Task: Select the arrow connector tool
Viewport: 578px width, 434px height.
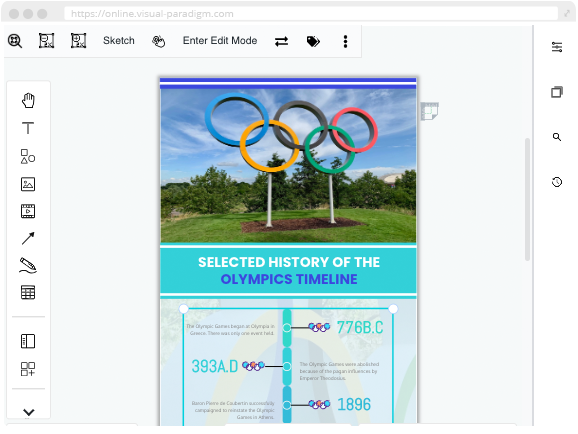Action: click(28, 239)
